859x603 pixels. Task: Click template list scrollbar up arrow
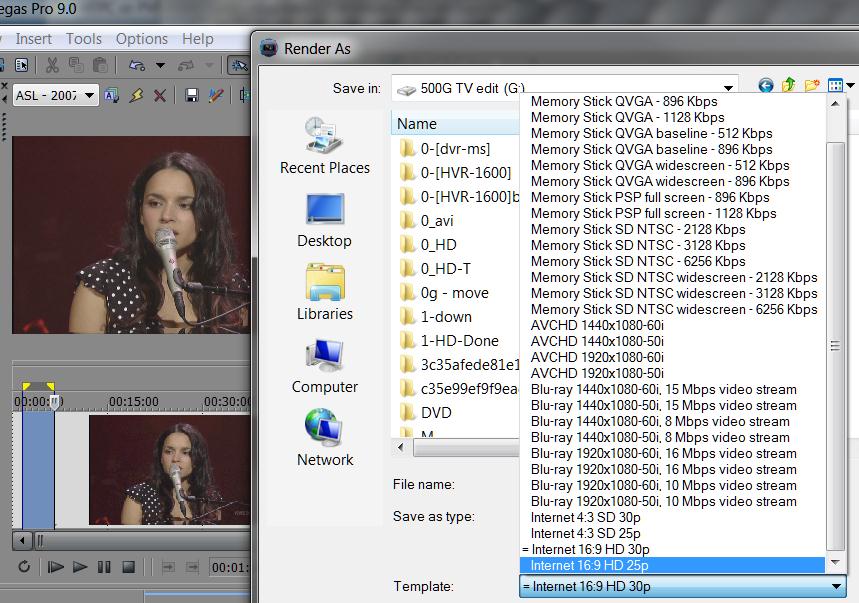[x=835, y=103]
